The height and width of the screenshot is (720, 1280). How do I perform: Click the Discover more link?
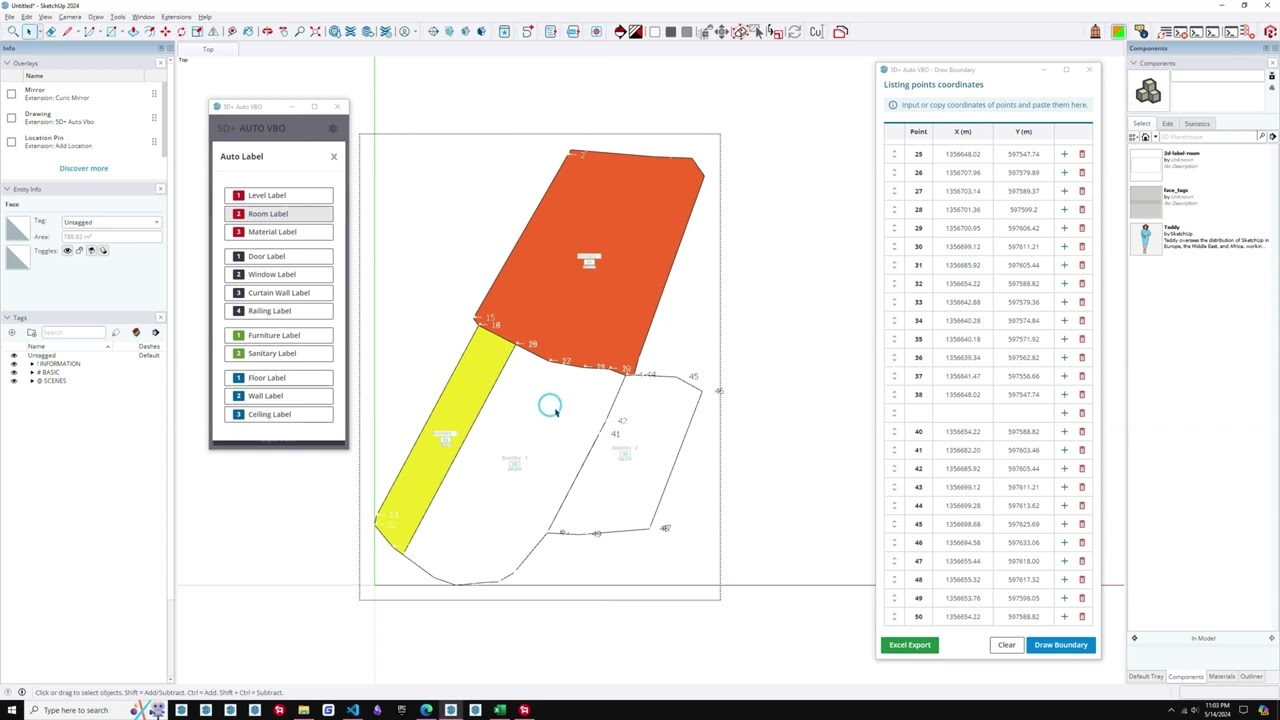[x=84, y=168]
